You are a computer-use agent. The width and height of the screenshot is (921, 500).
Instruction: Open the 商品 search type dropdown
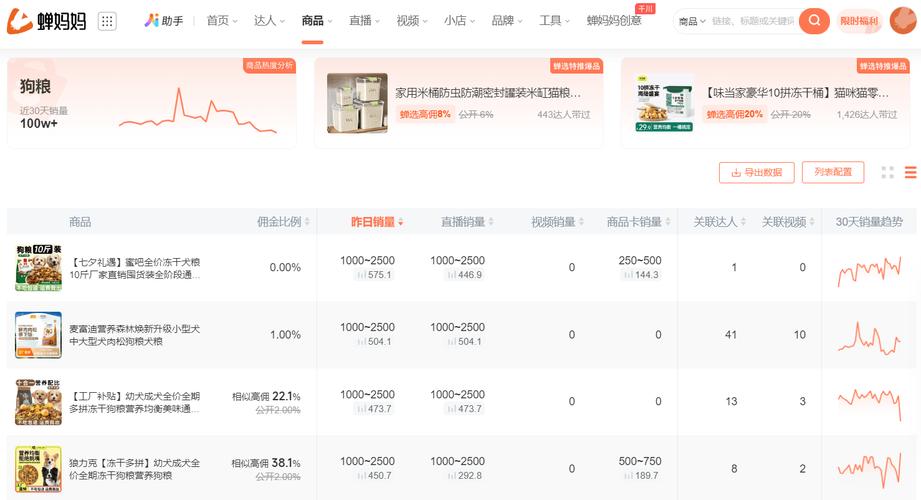[x=691, y=21]
